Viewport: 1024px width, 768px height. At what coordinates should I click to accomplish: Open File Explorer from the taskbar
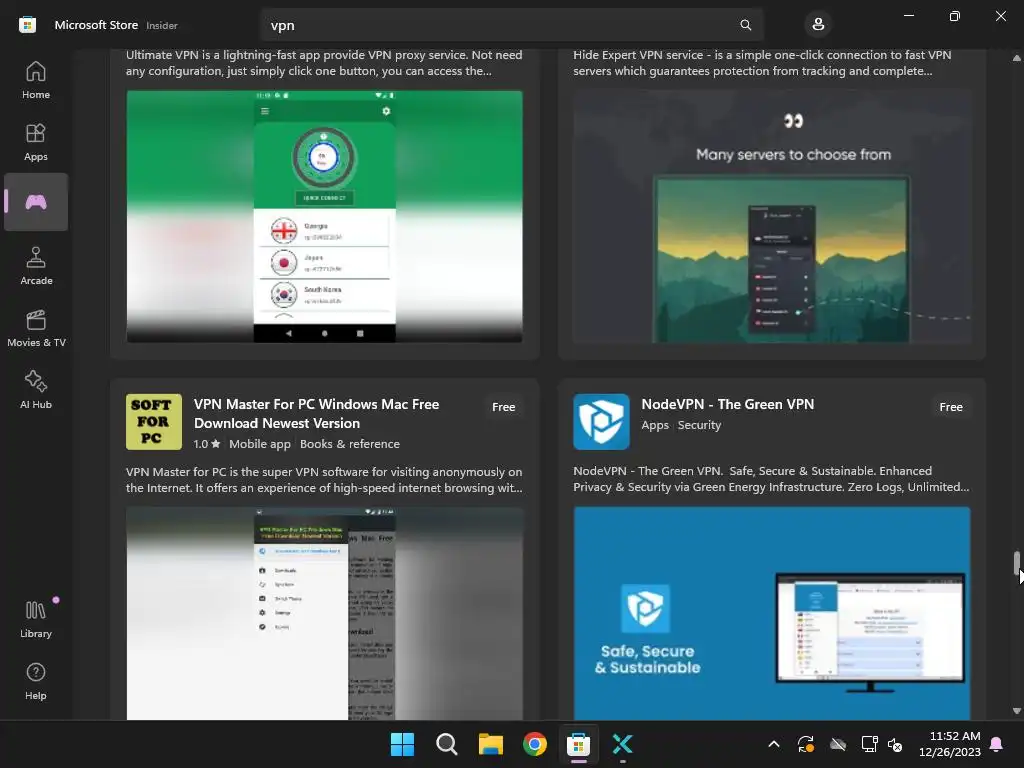[x=490, y=744]
